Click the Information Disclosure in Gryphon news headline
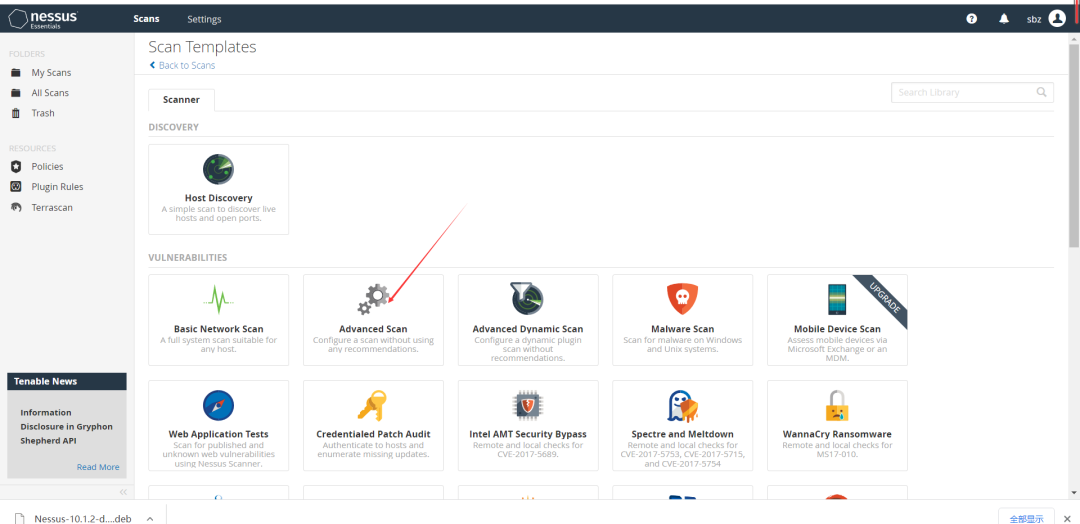Screen dimensions: 1080x524 [66, 427]
